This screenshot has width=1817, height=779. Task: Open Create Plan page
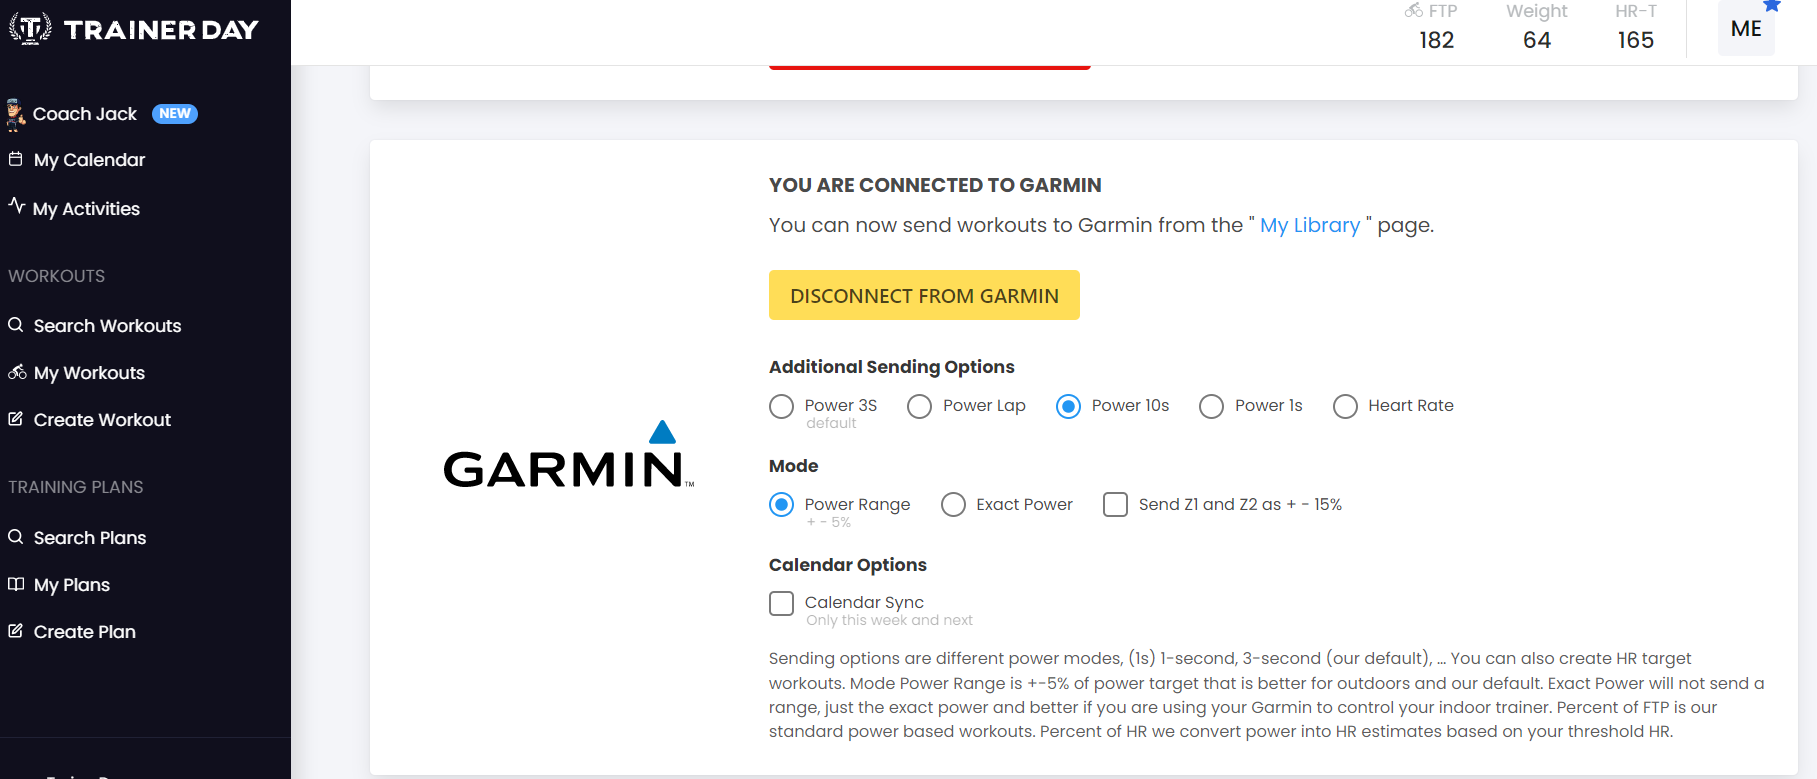click(x=85, y=631)
